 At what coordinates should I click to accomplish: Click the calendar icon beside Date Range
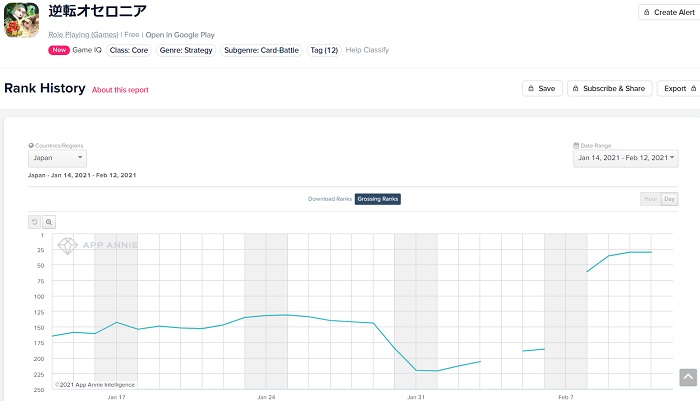[x=576, y=146]
